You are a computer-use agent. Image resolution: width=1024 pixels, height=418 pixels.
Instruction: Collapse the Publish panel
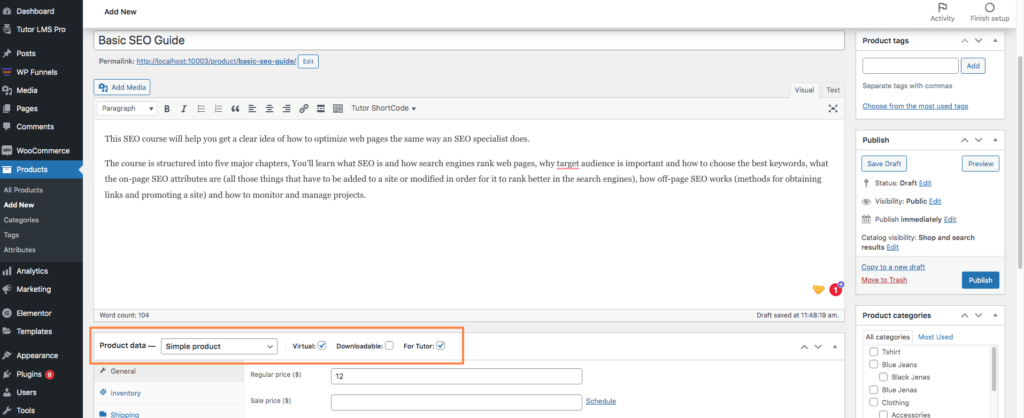(x=995, y=140)
